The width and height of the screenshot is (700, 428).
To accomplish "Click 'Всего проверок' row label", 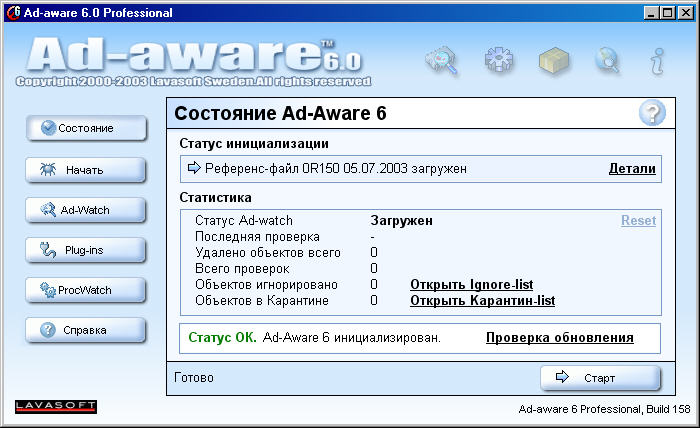I will [242, 269].
